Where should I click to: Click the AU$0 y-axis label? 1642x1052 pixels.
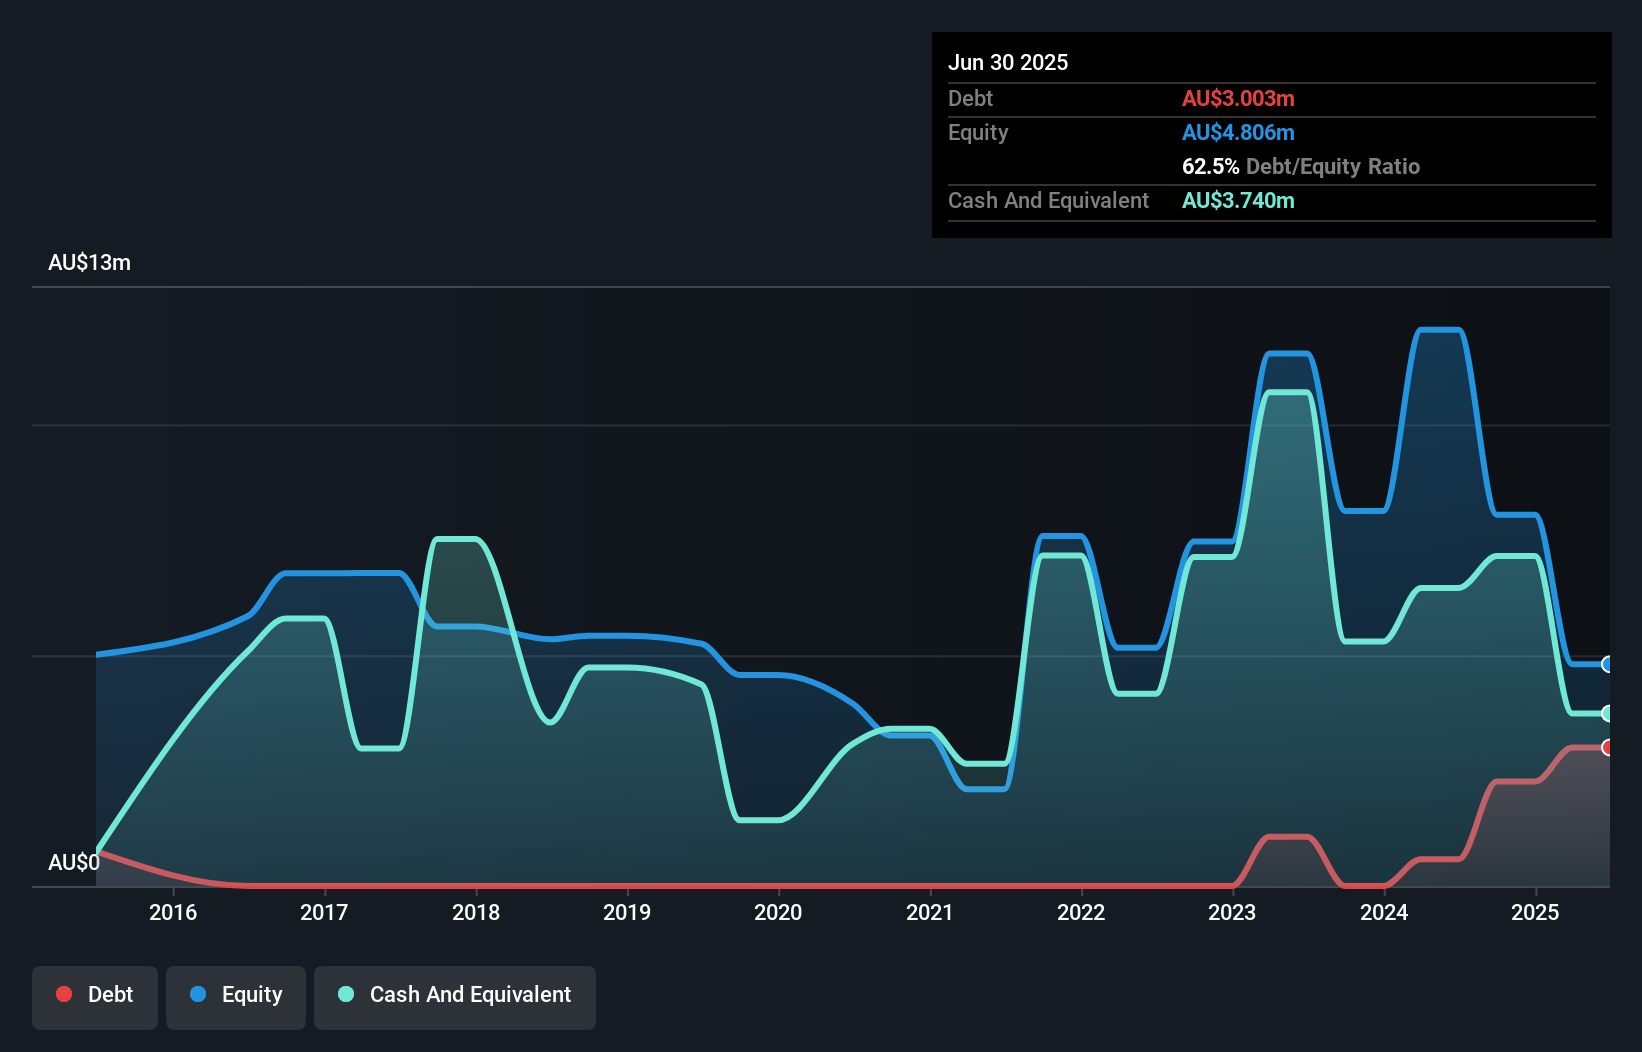coord(73,862)
